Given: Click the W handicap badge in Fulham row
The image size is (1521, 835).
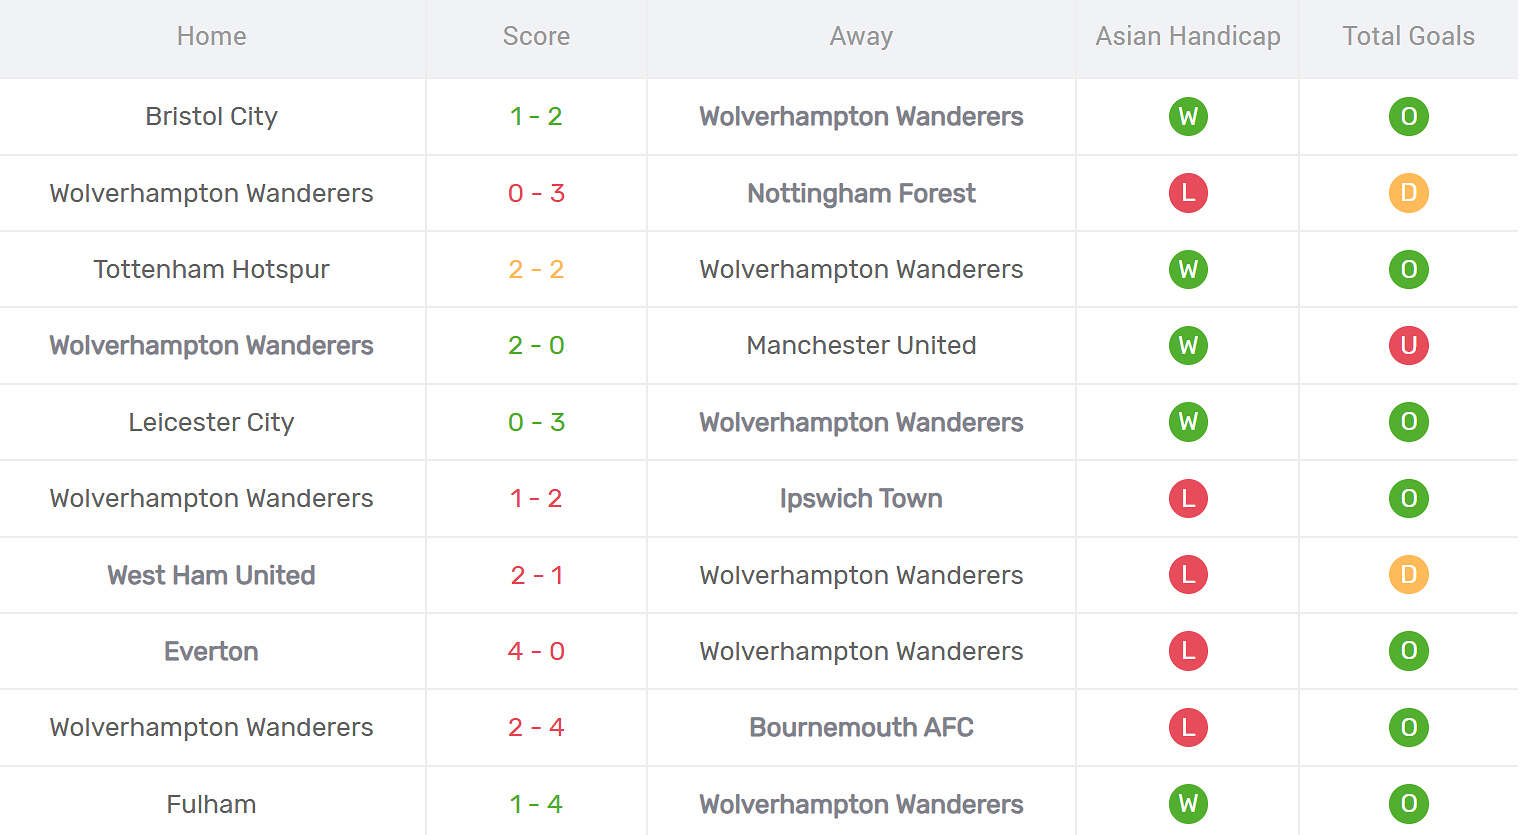Looking at the screenshot, I should (1188, 804).
